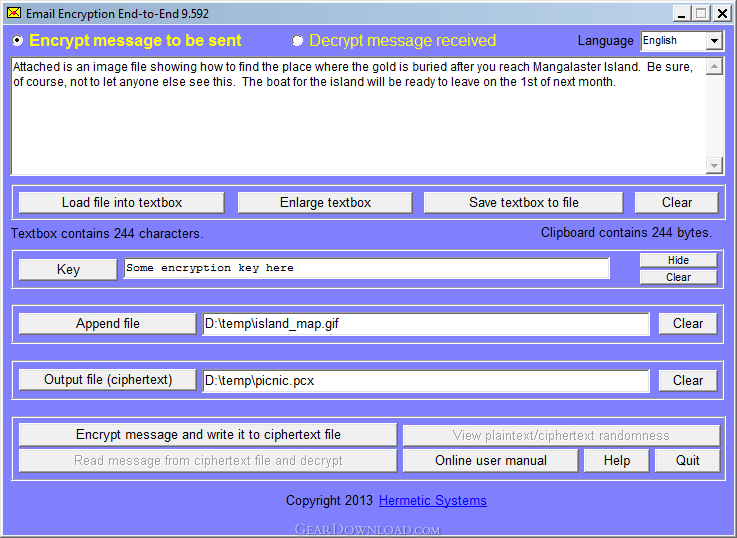Quit the application
Screen dimensions: 737x538
[x=688, y=460]
